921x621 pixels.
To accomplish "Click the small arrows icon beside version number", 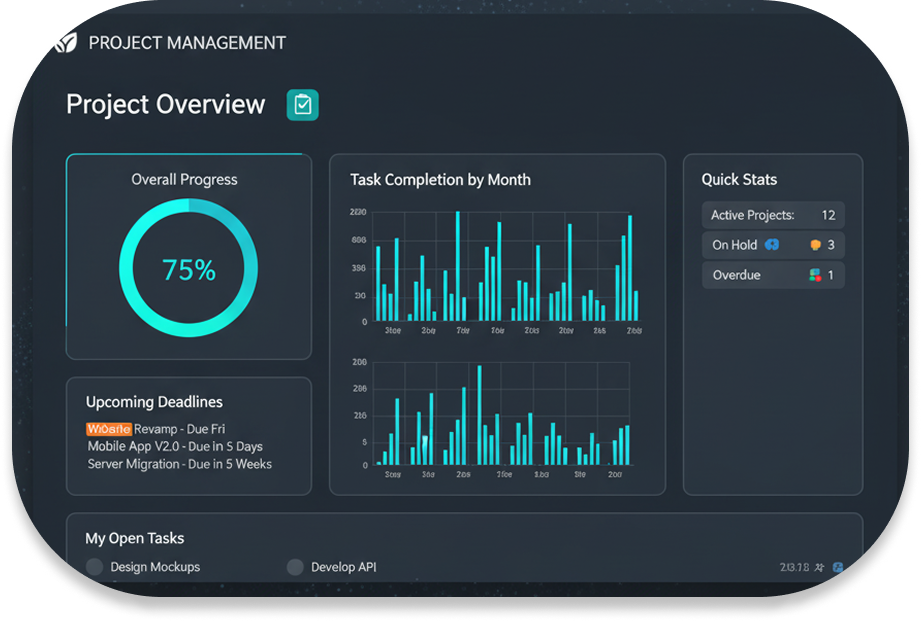I will coord(820,567).
